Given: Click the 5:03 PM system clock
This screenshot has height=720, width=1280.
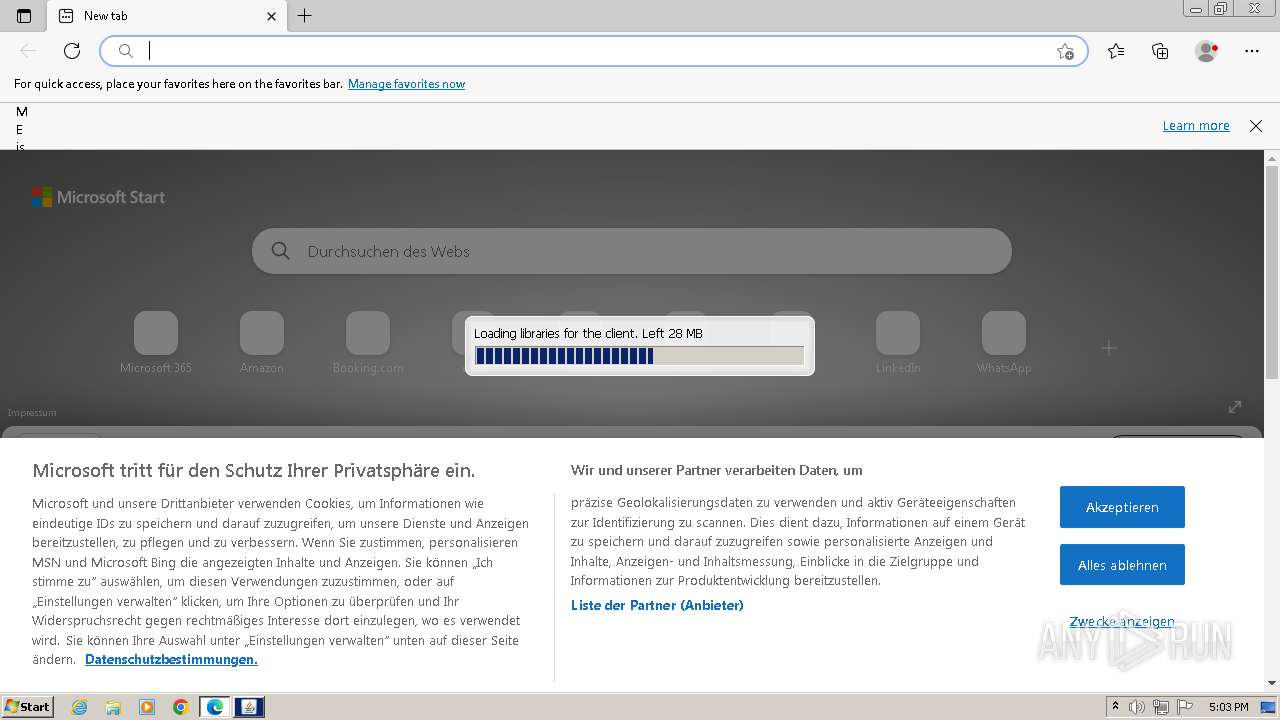Looking at the screenshot, I should [1229, 707].
